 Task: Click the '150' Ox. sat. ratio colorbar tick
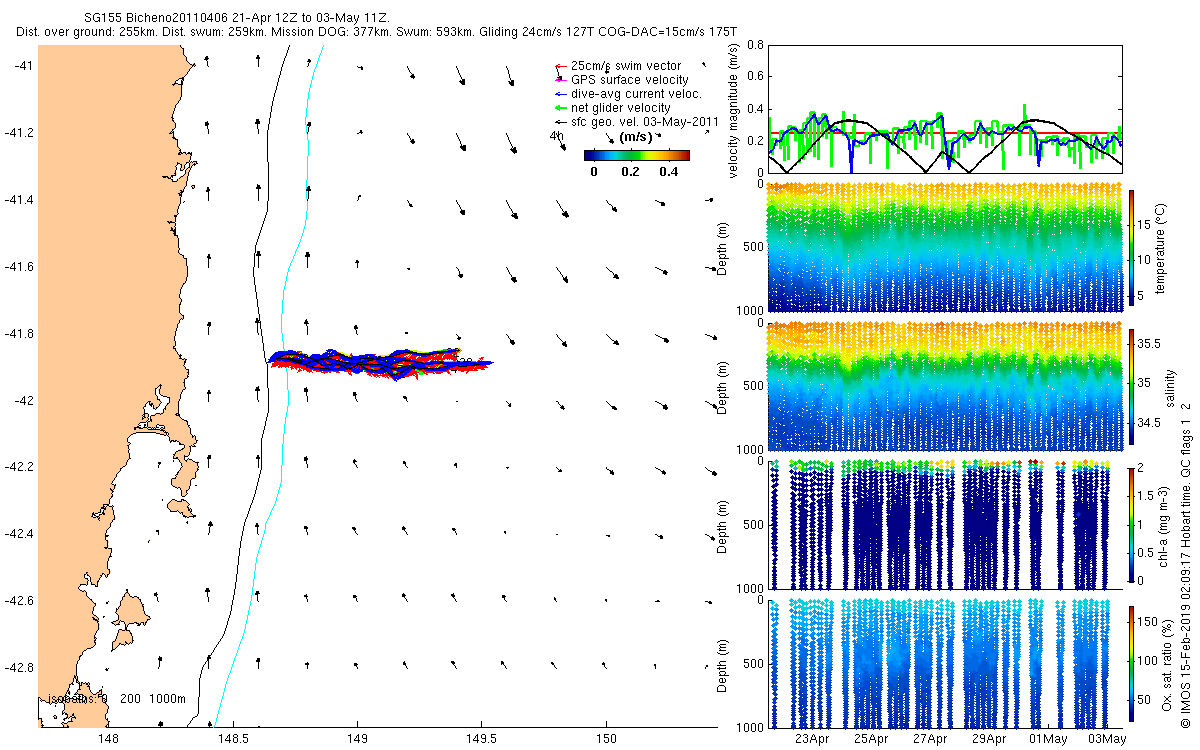pos(1149,621)
